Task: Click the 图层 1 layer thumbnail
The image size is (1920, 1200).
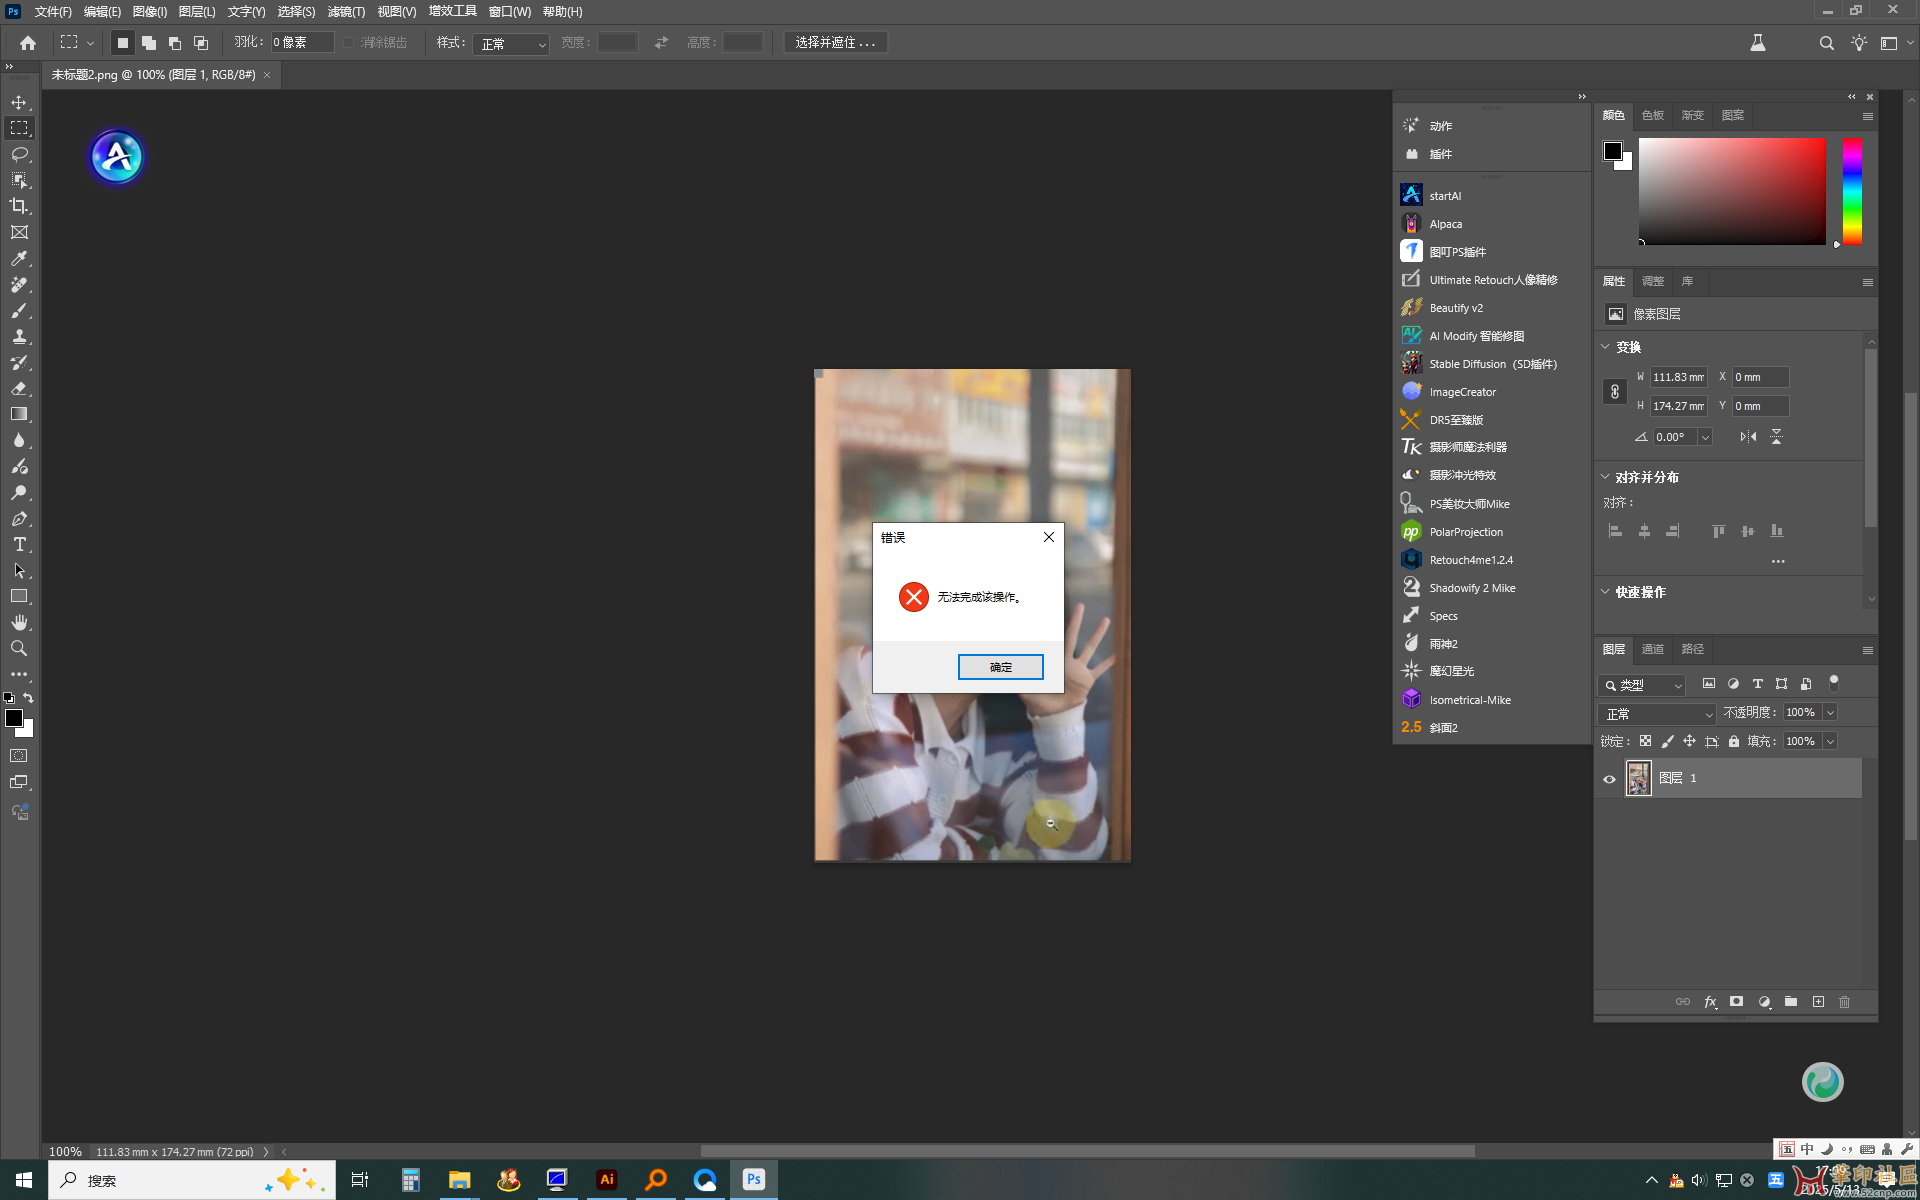Action: pyautogui.click(x=1638, y=778)
